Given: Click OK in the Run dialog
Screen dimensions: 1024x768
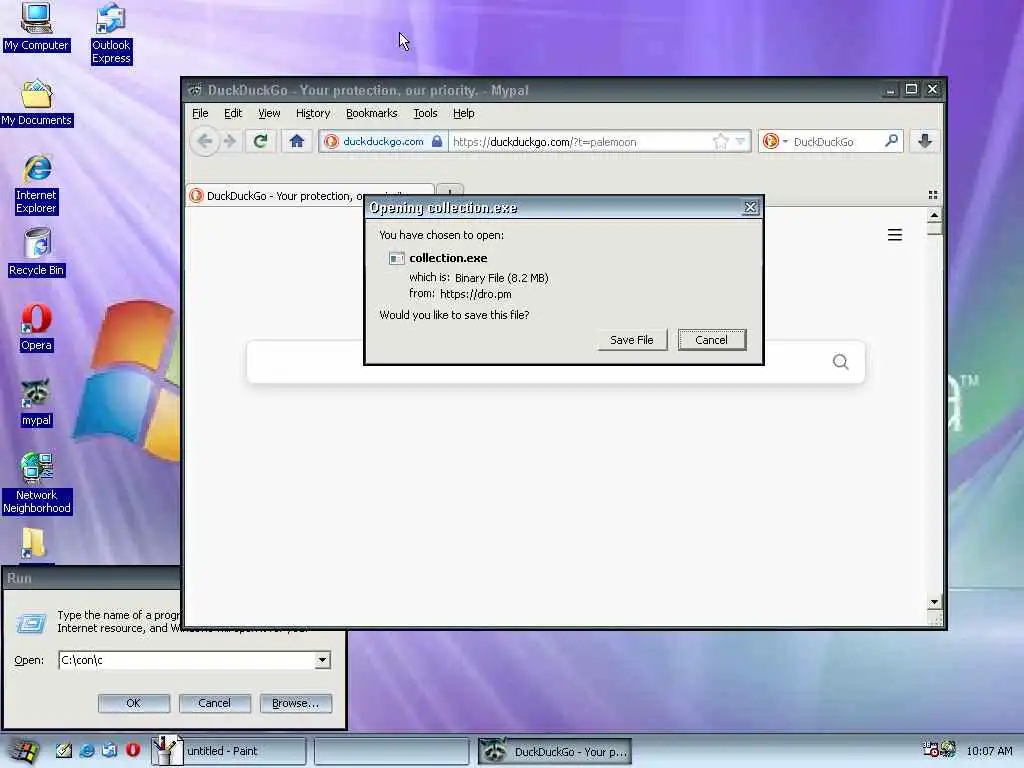Looking at the screenshot, I should [133, 703].
